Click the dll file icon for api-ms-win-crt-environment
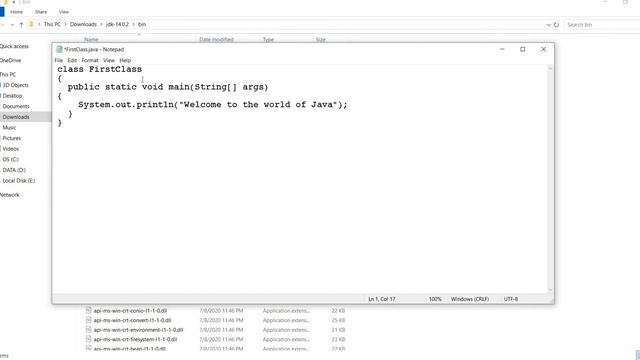Image resolution: width=640 pixels, height=360 pixels. click(x=88, y=329)
